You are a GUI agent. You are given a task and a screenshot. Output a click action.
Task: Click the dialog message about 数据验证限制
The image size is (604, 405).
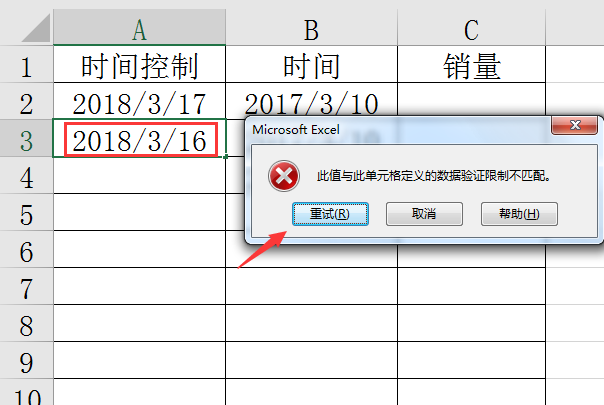[434, 176]
